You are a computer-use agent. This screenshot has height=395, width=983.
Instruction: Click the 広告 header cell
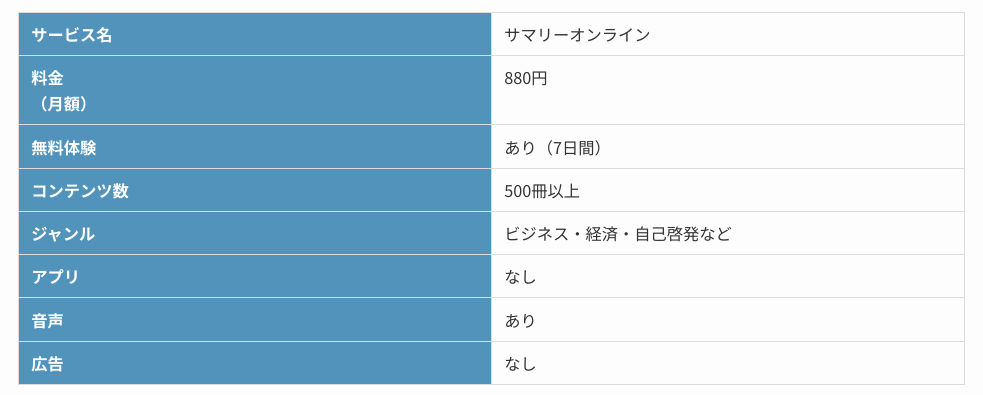point(255,363)
